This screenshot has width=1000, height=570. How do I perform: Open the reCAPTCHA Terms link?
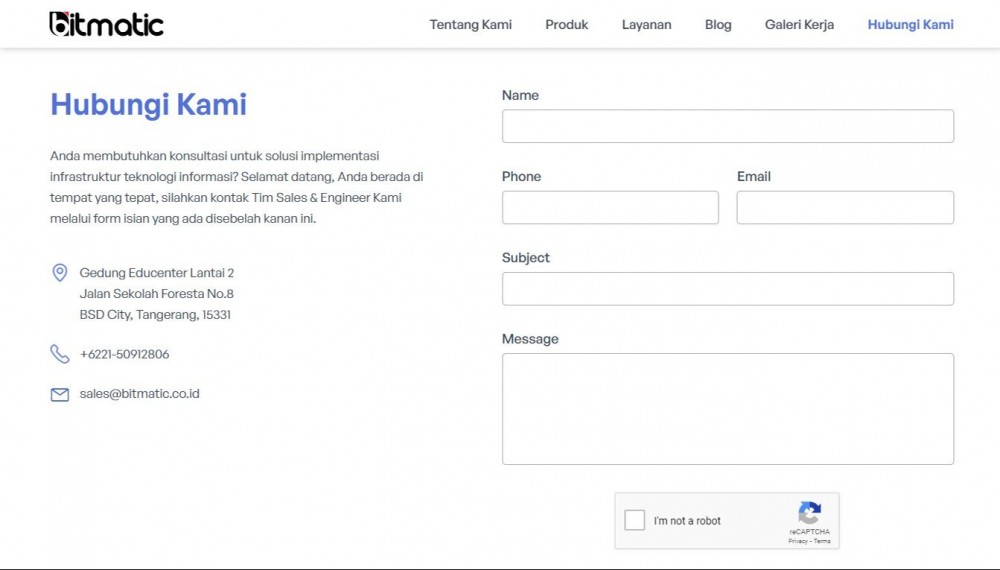pyautogui.click(x=822, y=541)
